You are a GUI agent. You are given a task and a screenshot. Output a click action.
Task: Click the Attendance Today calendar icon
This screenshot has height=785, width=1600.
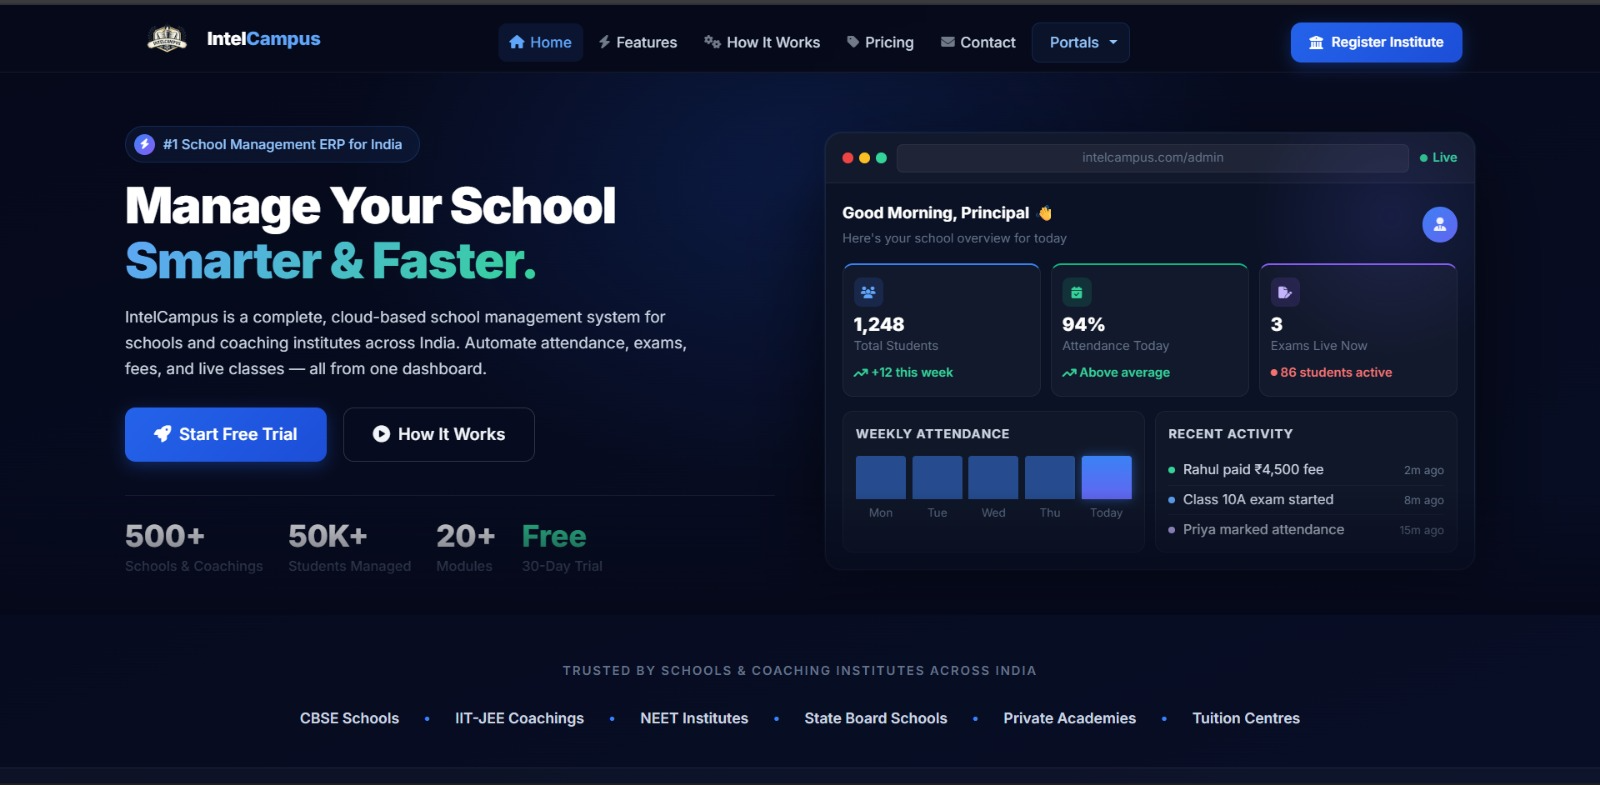[x=1076, y=293]
